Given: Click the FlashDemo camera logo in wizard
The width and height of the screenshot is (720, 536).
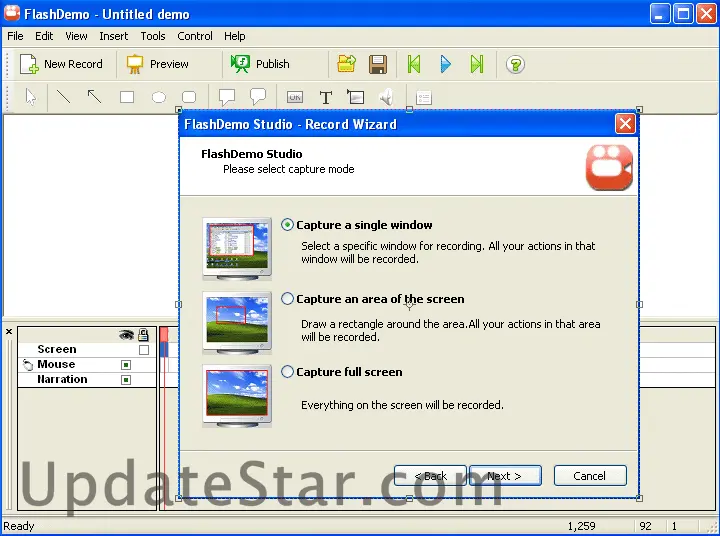Looking at the screenshot, I should point(609,167).
